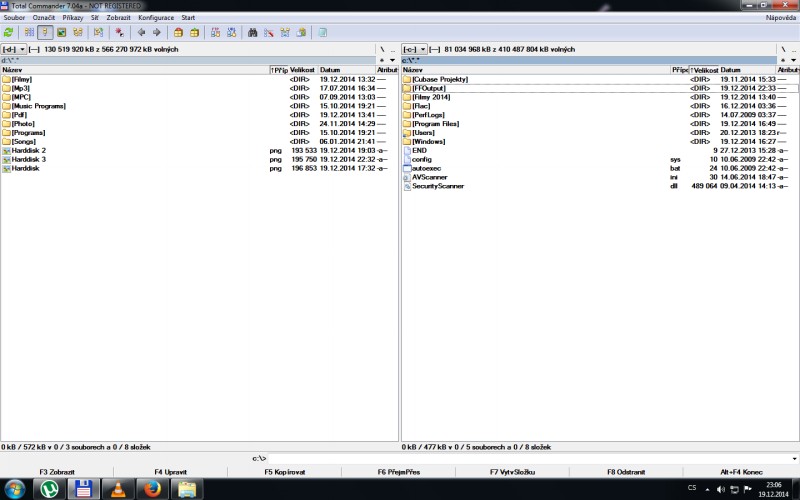Click the F4 Upravit button
This screenshot has width=800, height=500.
(170, 472)
